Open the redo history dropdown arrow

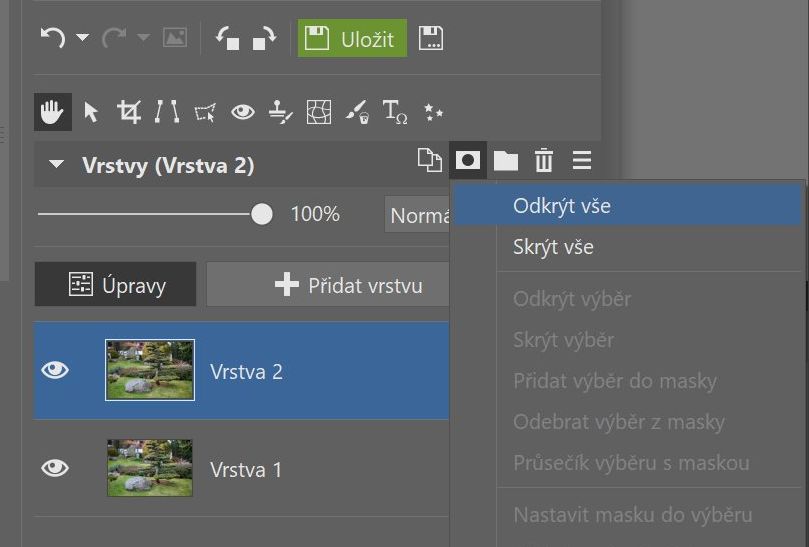point(143,37)
